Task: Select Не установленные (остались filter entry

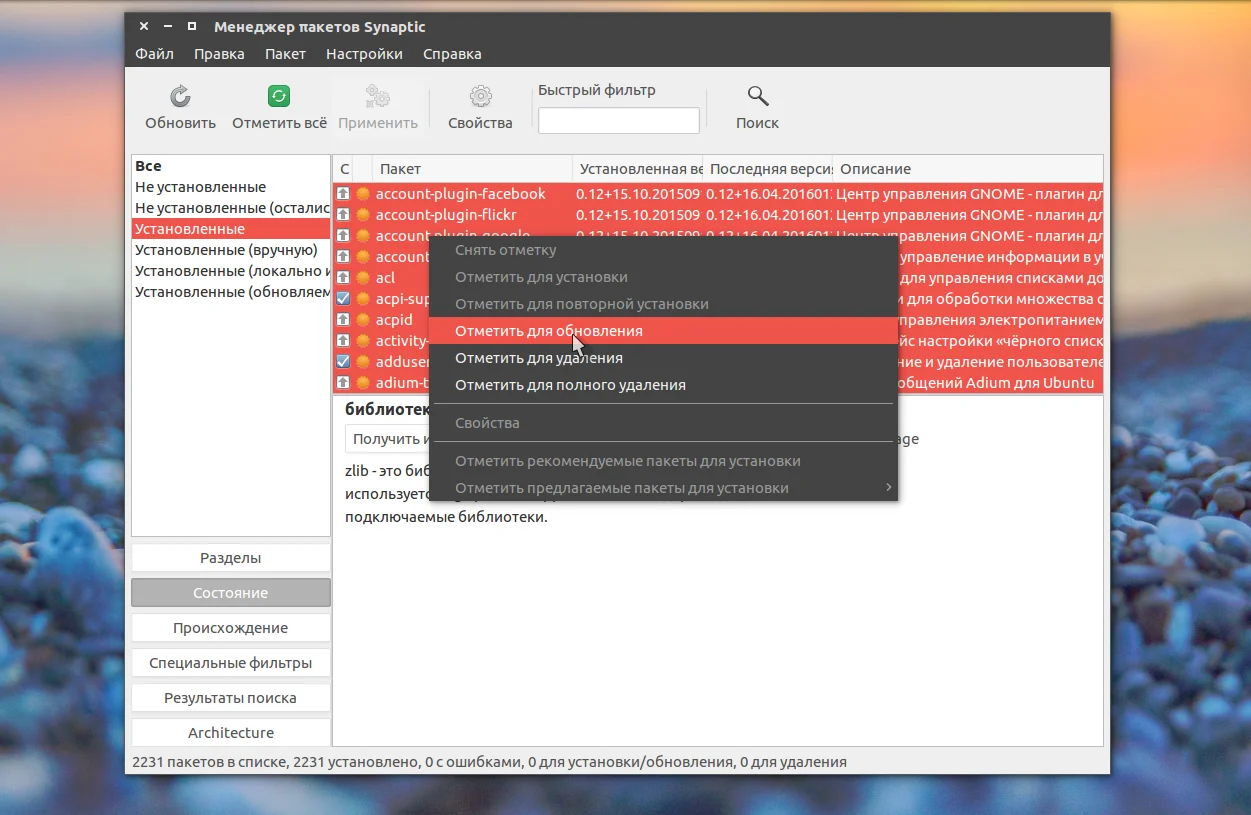Action: pyautogui.click(x=231, y=208)
